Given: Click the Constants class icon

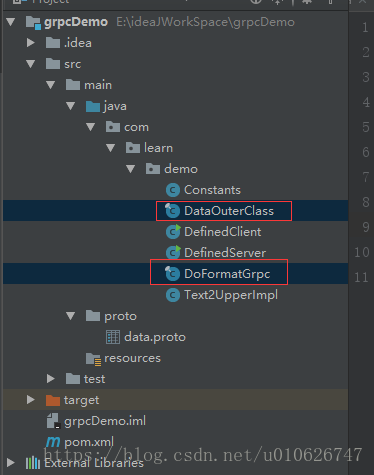Looking at the screenshot, I should [x=173, y=190].
